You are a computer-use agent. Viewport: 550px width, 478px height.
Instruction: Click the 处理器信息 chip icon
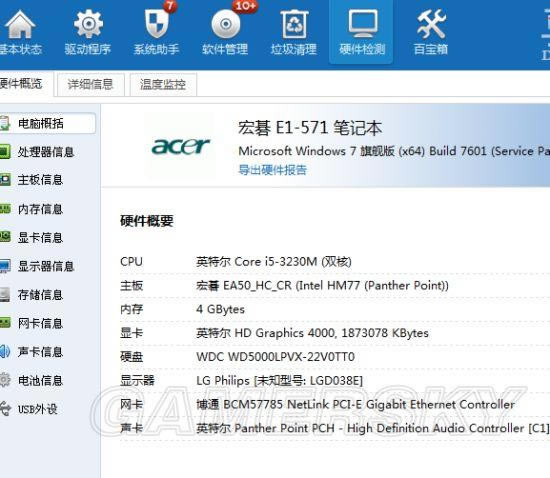coord(5,152)
